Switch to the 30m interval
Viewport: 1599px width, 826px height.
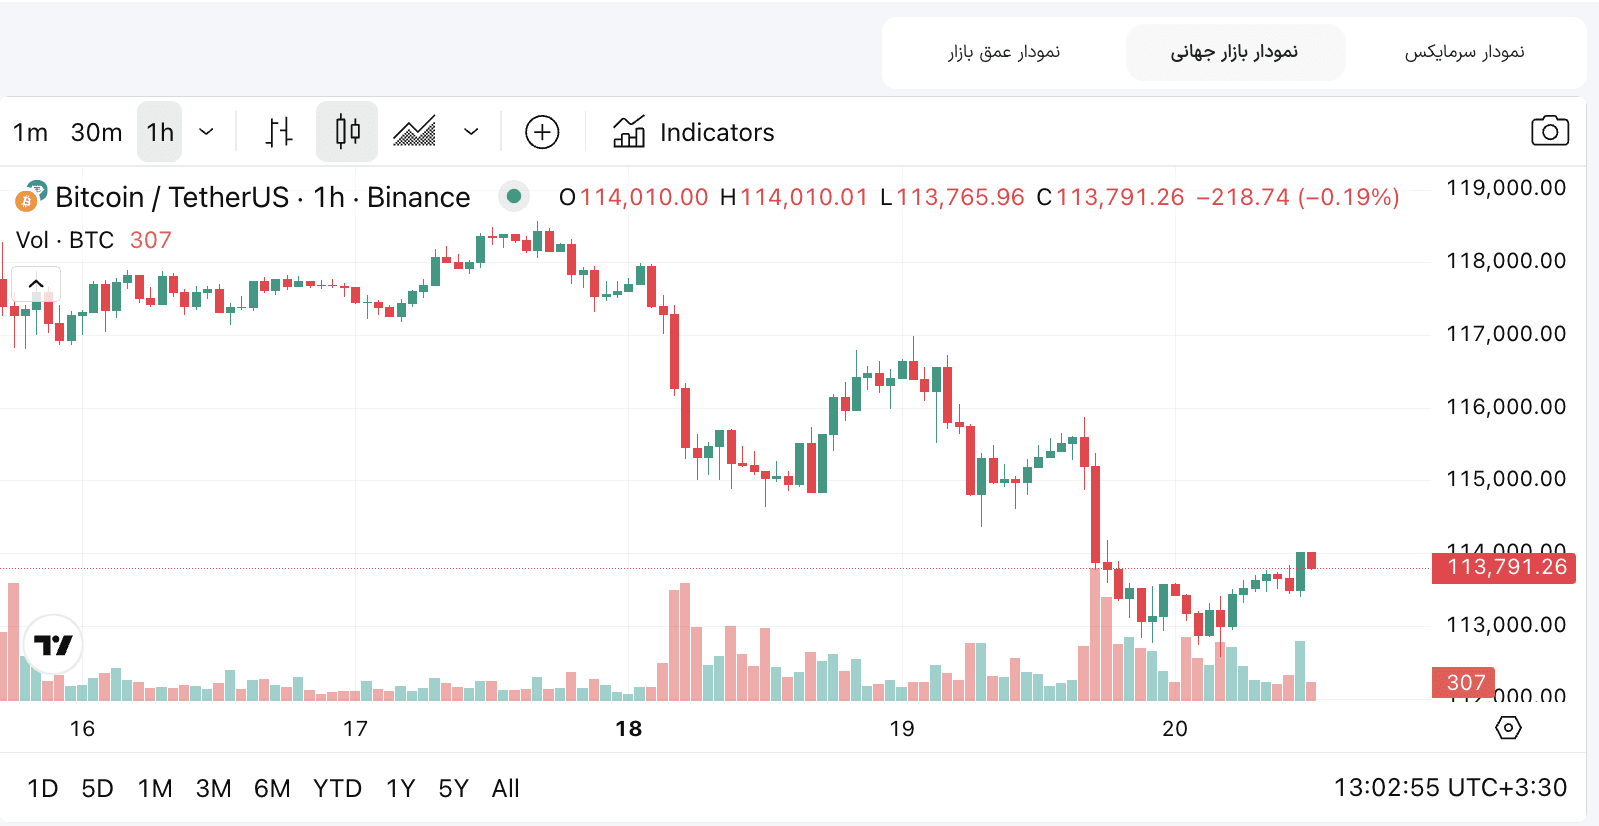click(x=96, y=132)
